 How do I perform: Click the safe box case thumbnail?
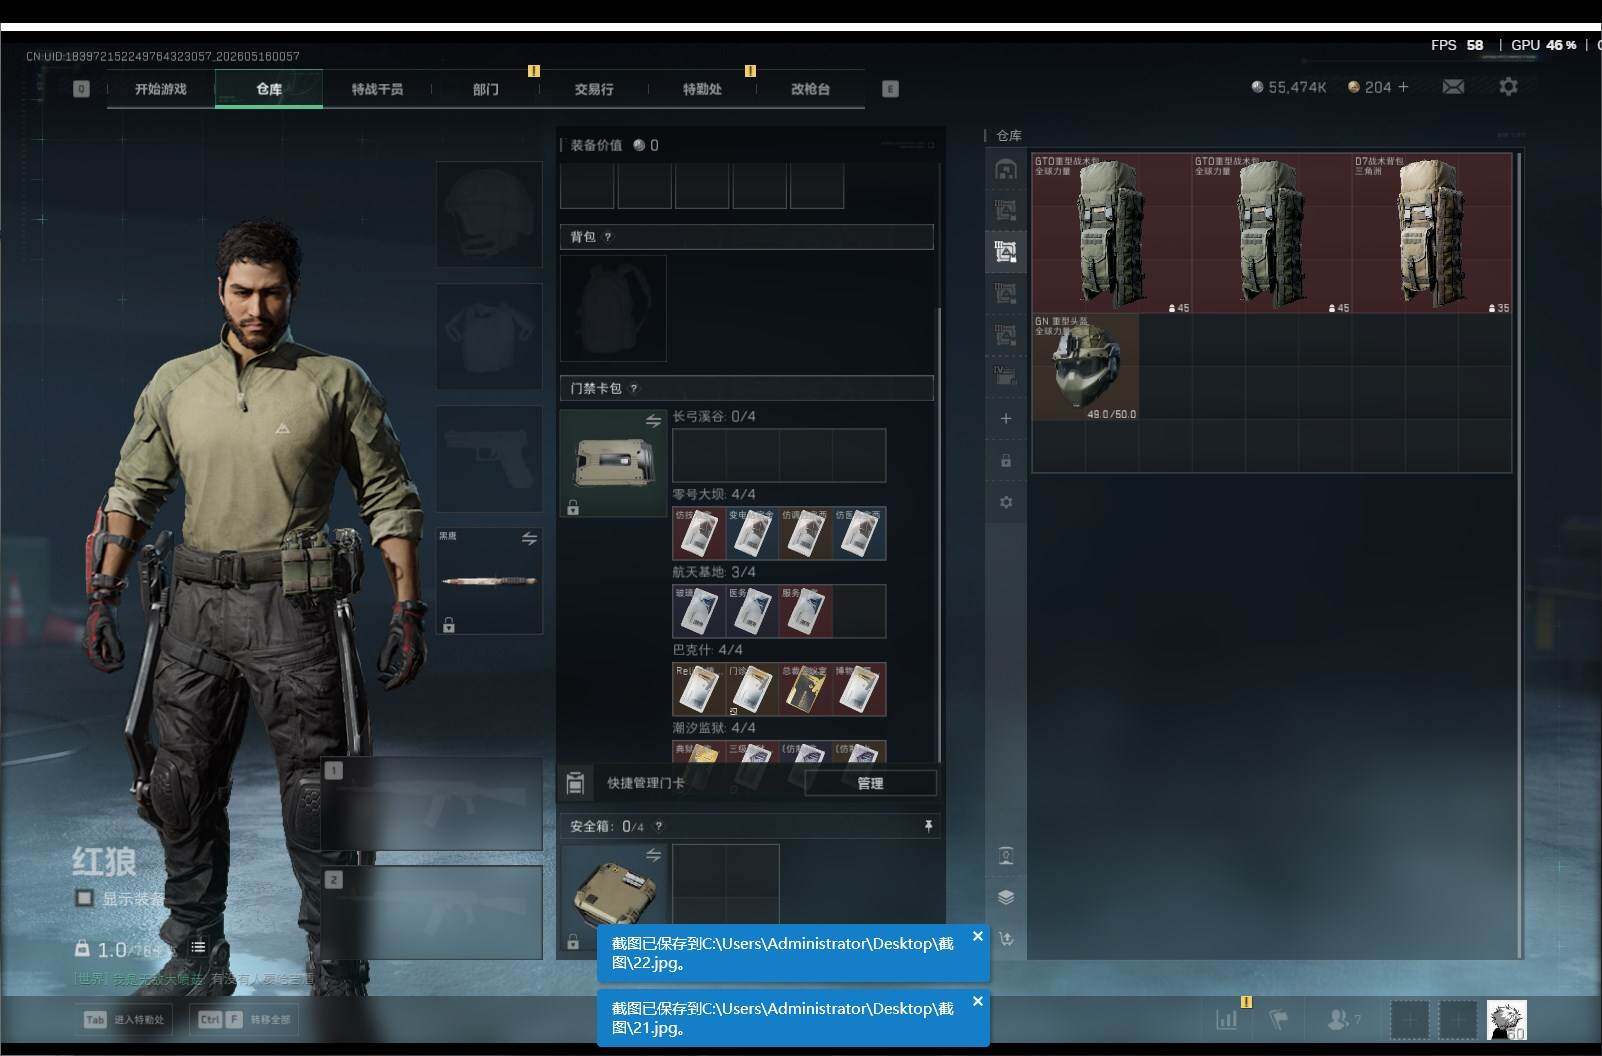(613, 897)
